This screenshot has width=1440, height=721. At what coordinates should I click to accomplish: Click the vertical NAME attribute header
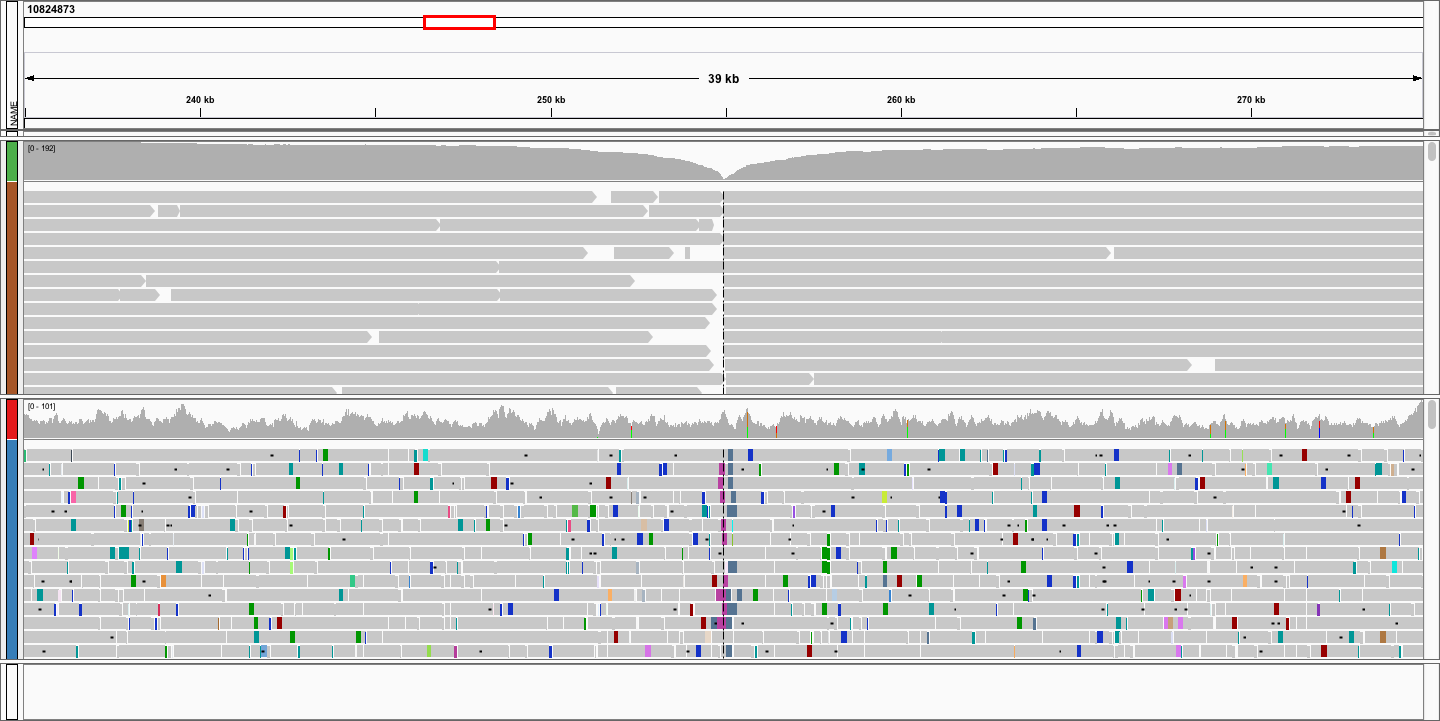coord(14,113)
